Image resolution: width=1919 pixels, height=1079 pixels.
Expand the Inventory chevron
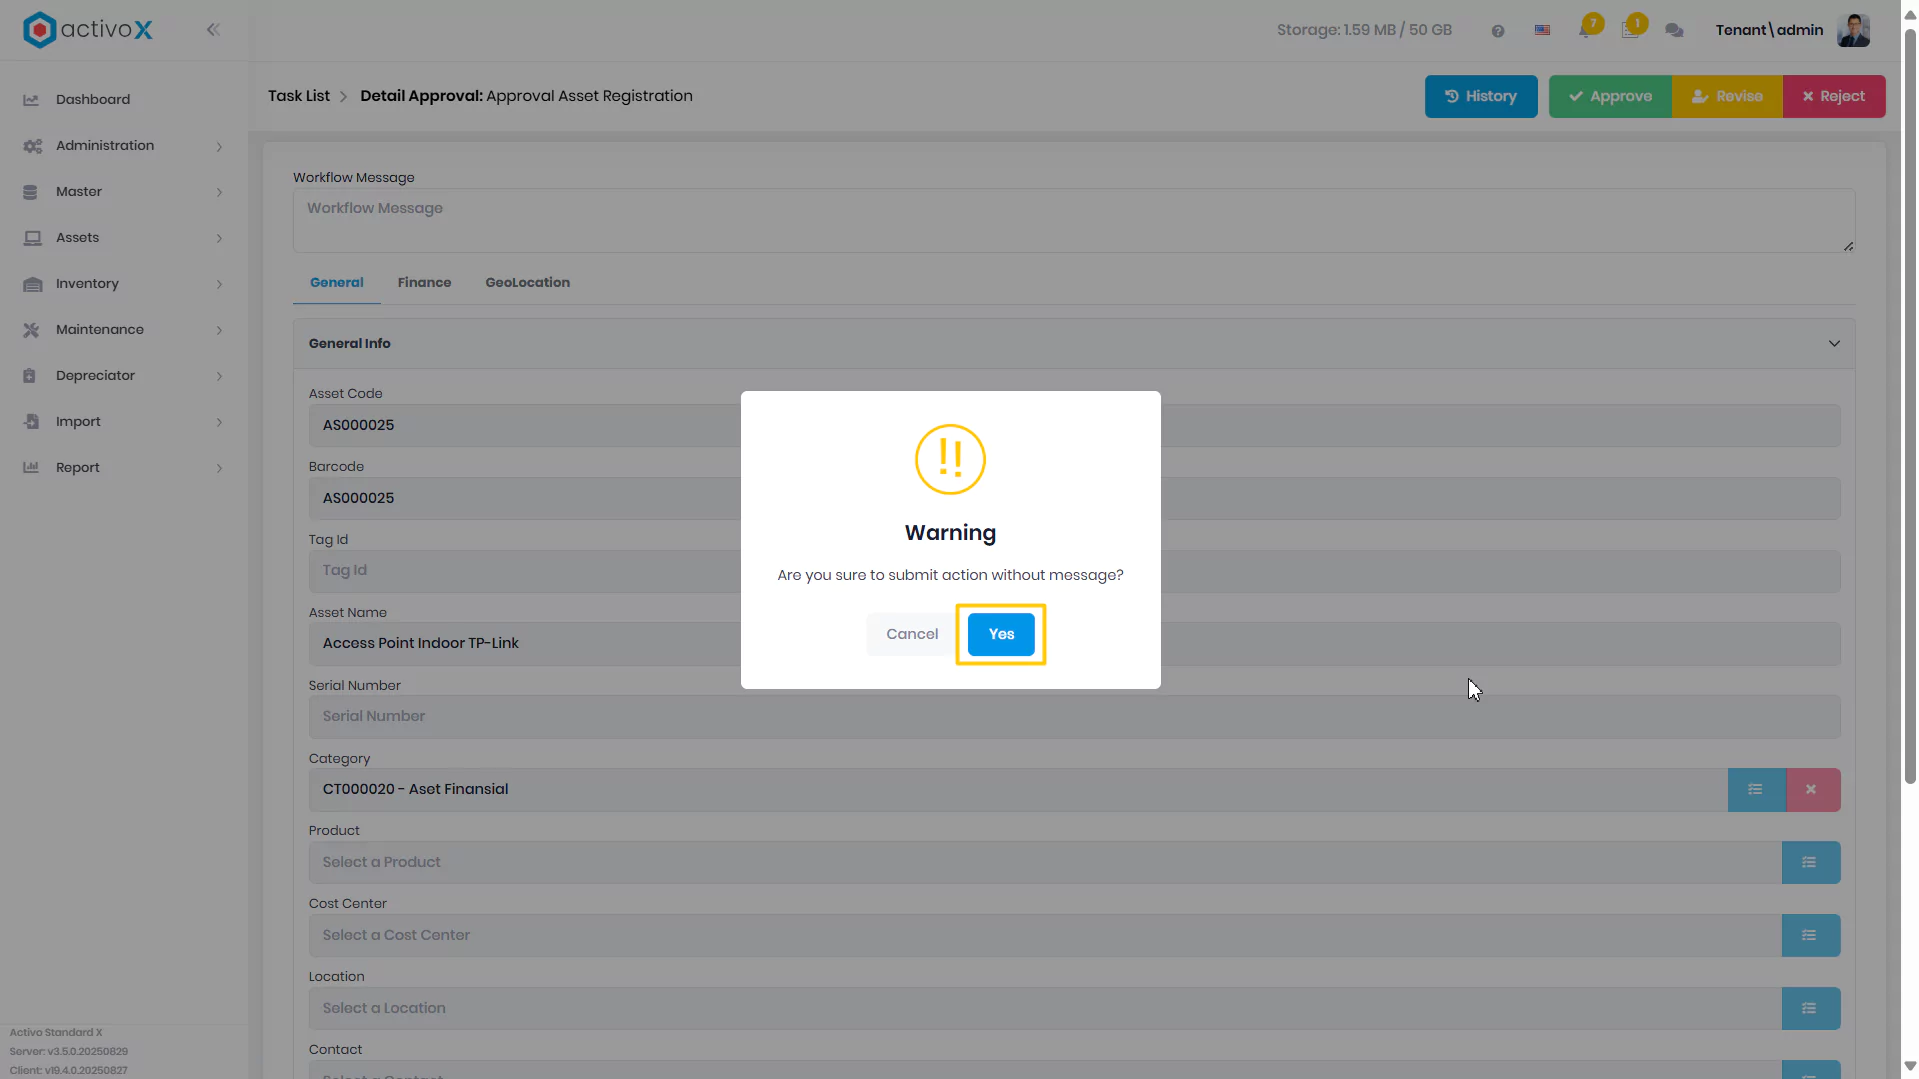pyautogui.click(x=219, y=285)
